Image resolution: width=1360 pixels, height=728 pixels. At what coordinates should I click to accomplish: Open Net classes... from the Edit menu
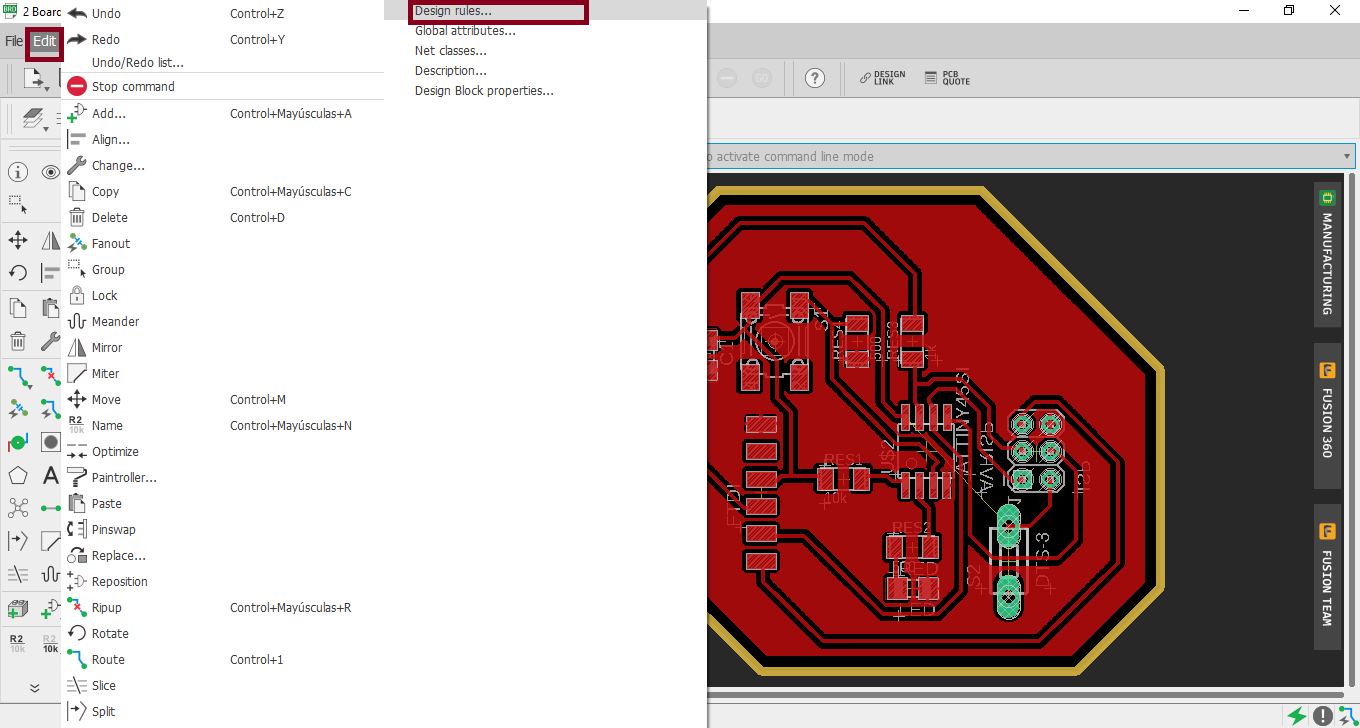pyautogui.click(x=546, y=51)
